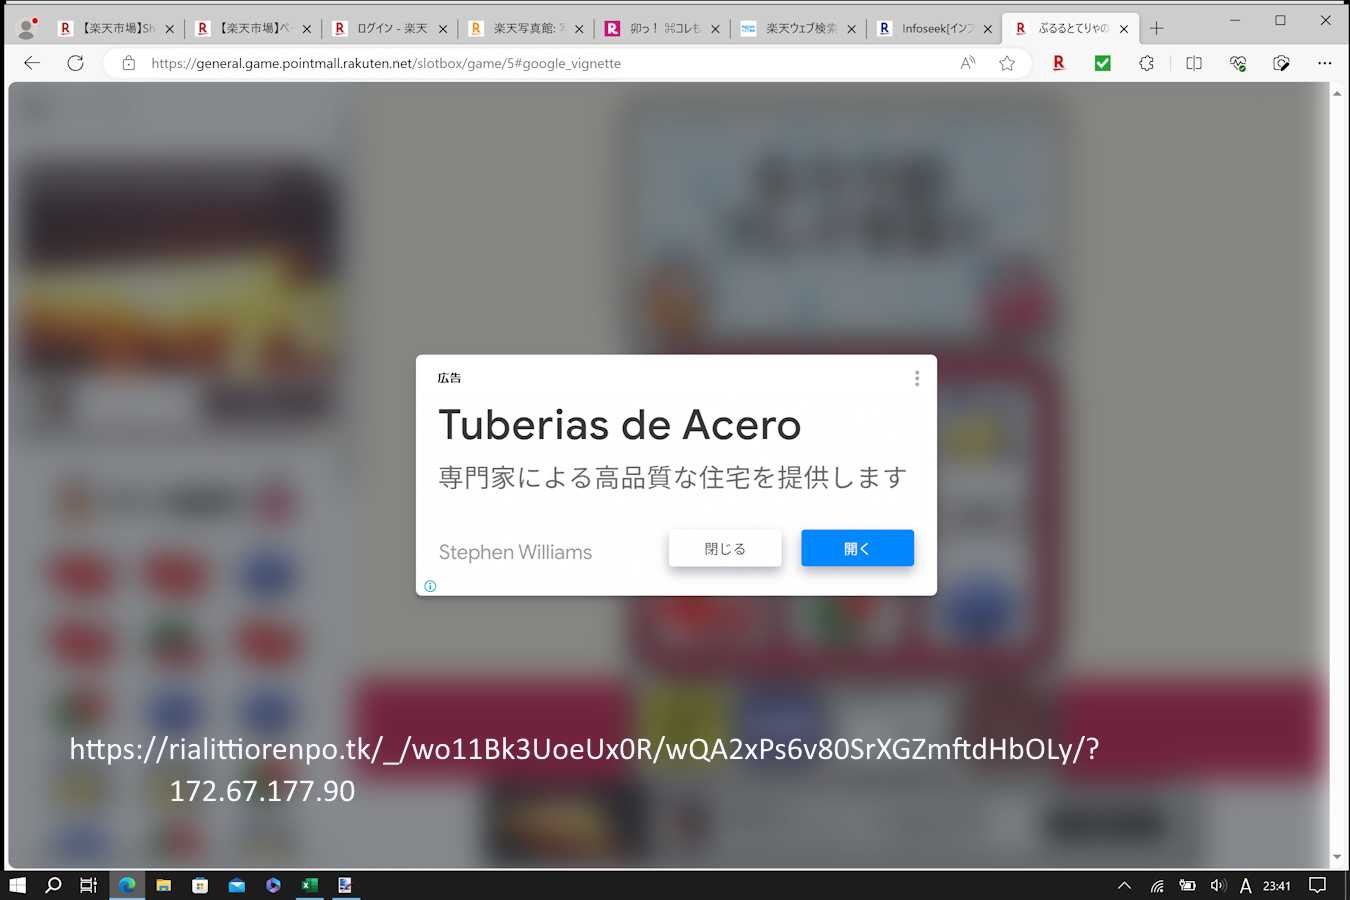Open the Extensions puzzle menu
Screen dimensions: 1350x900
click(x=1146, y=63)
